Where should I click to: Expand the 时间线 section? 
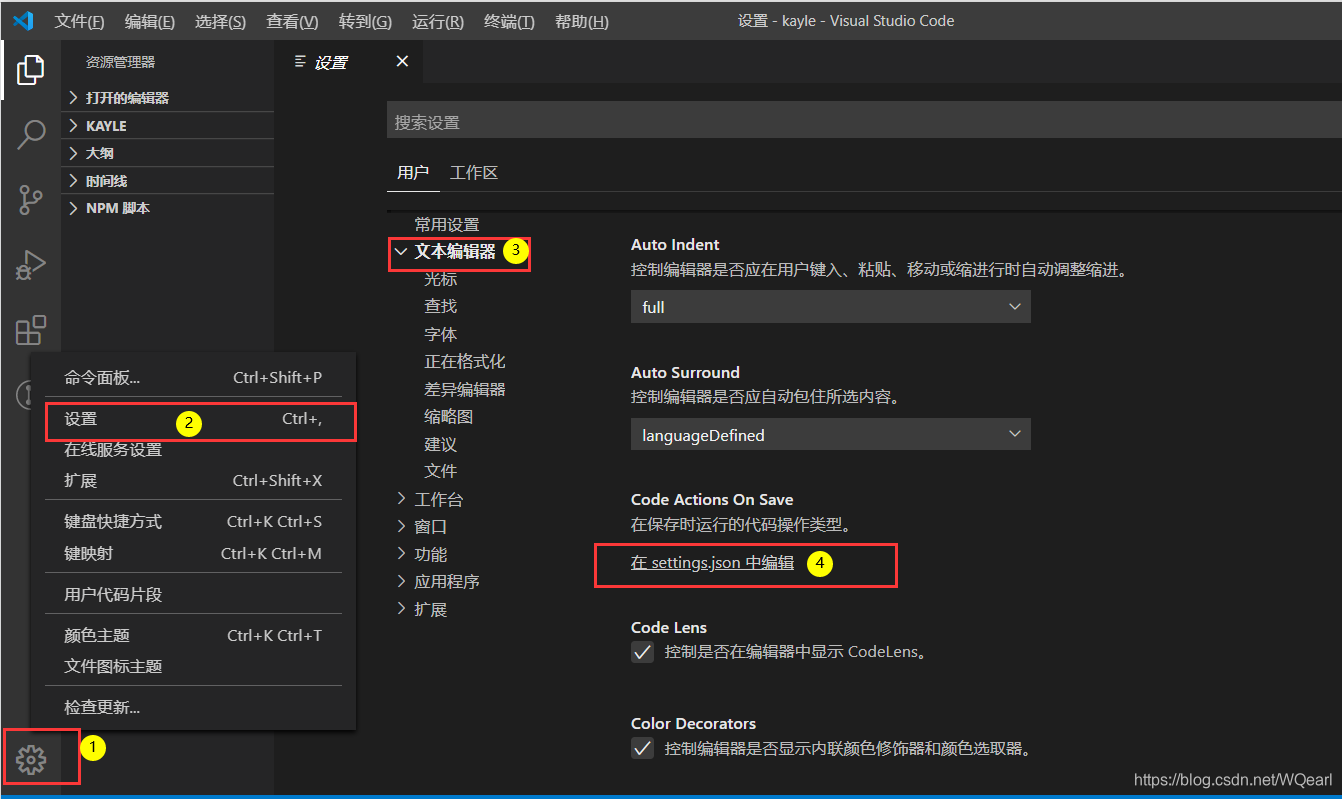(167, 181)
